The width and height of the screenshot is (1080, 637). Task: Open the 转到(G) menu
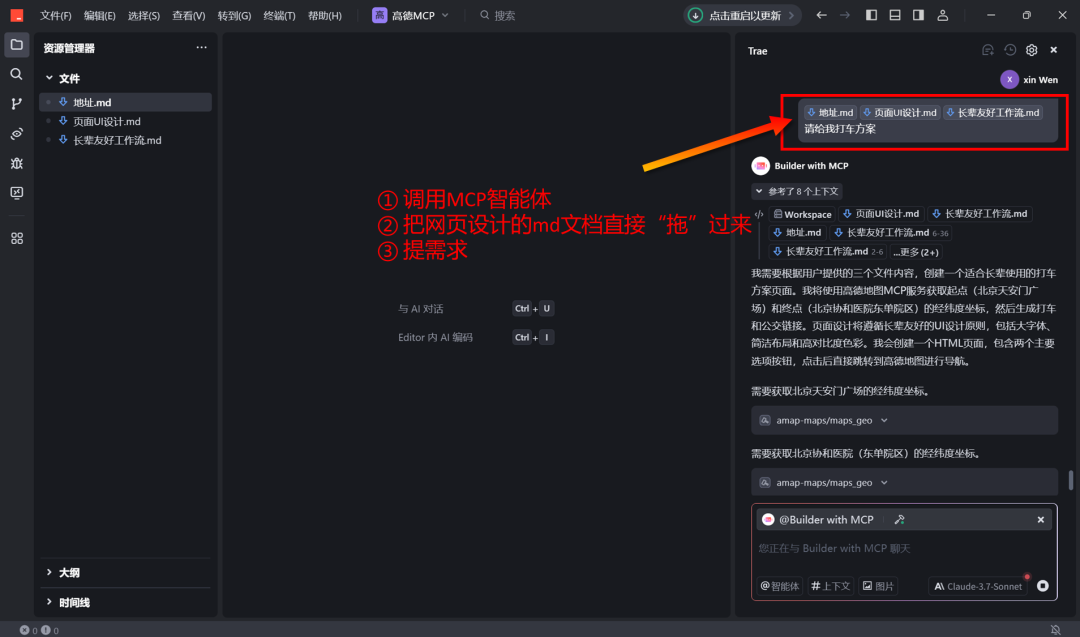click(234, 15)
